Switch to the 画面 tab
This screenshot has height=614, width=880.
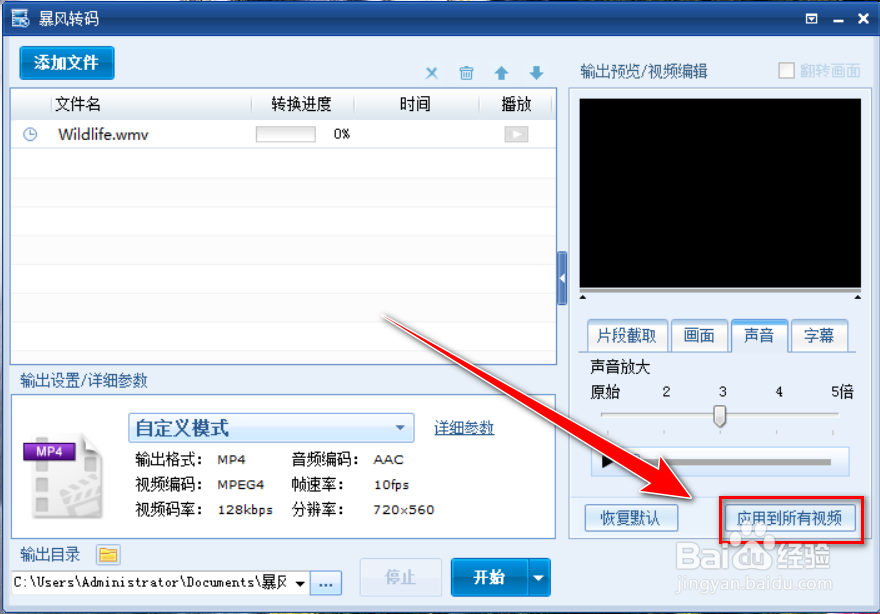click(699, 336)
